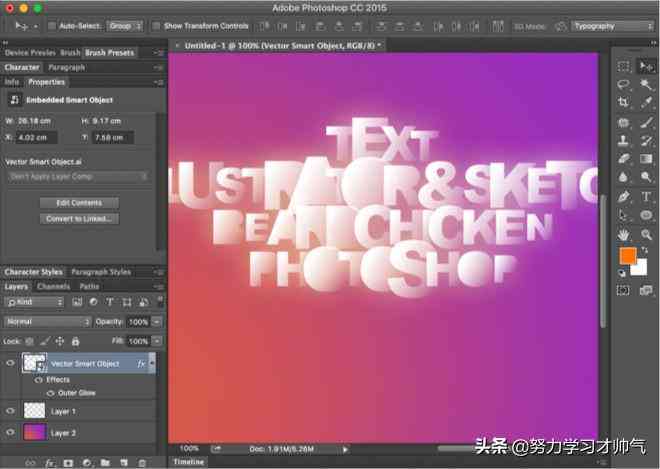This screenshot has width=660, height=469.
Task: Open the Opacity slider arrow
Action: point(156,322)
